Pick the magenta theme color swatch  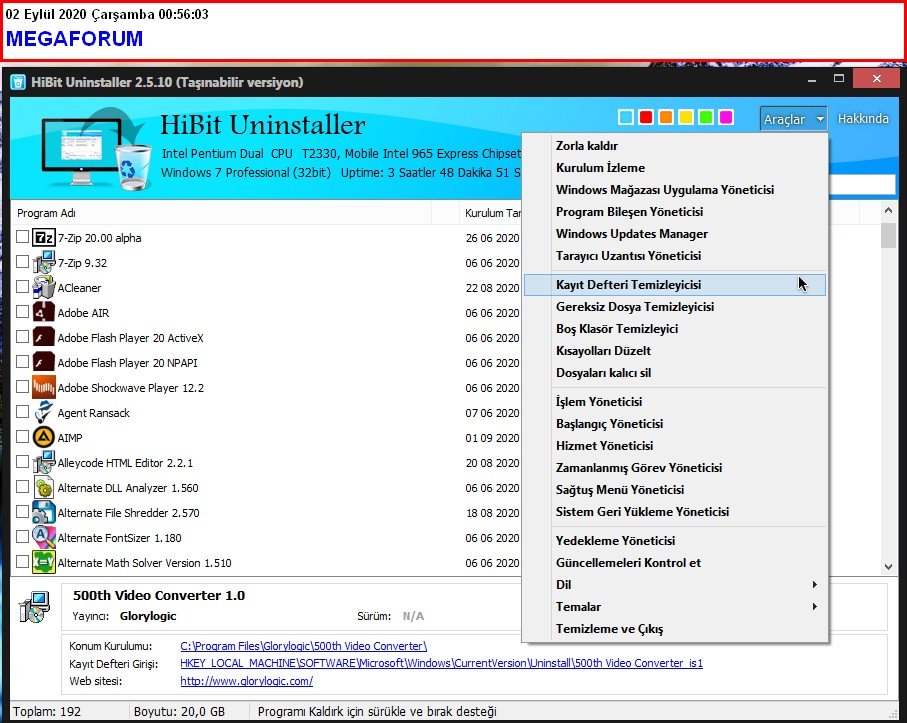click(x=726, y=117)
